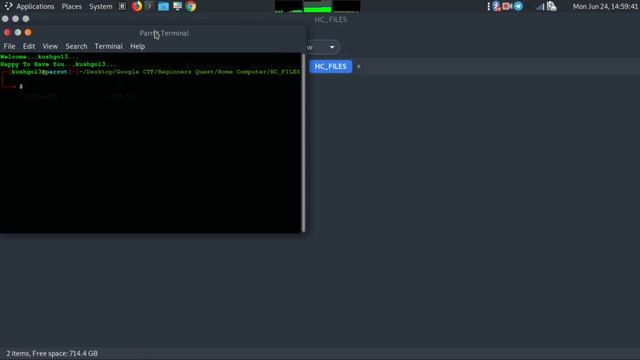640x360 pixels.
Task: Launch Google Chrome from the top panel
Action: [x=191, y=6]
